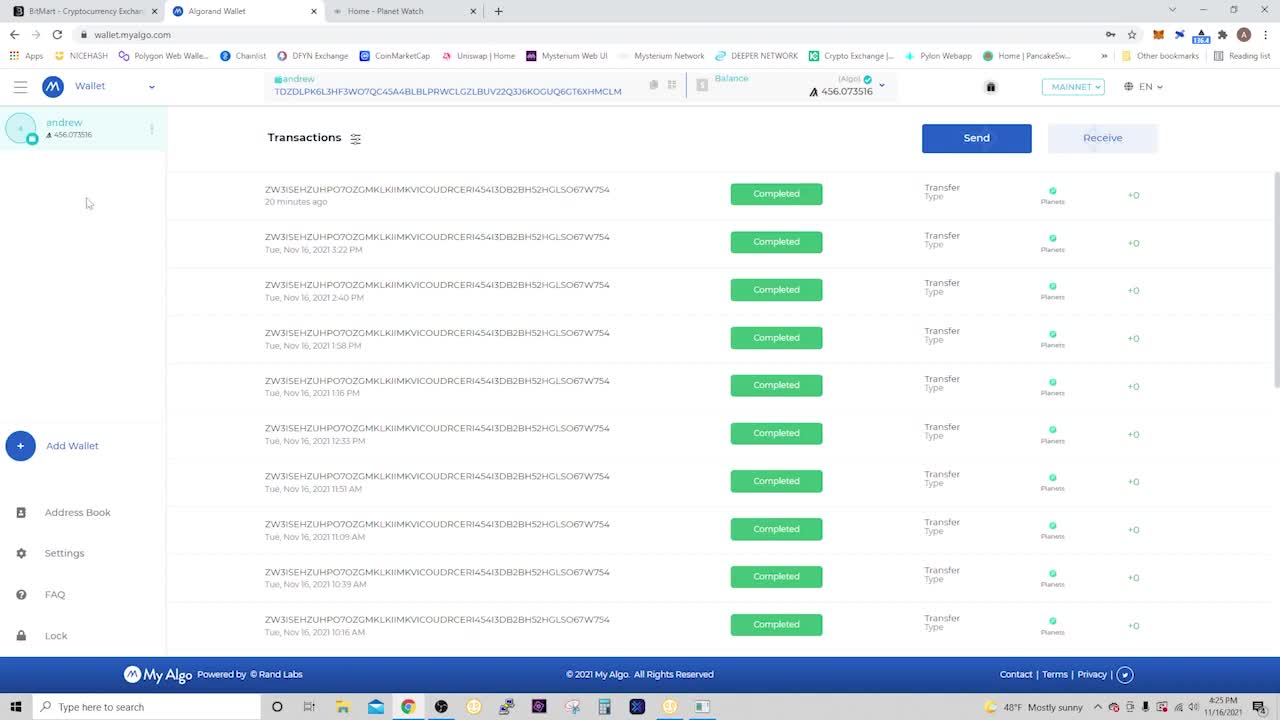Click the Planets asset icon in first transaction
Screen dimensions: 1280x720
point(1052,191)
